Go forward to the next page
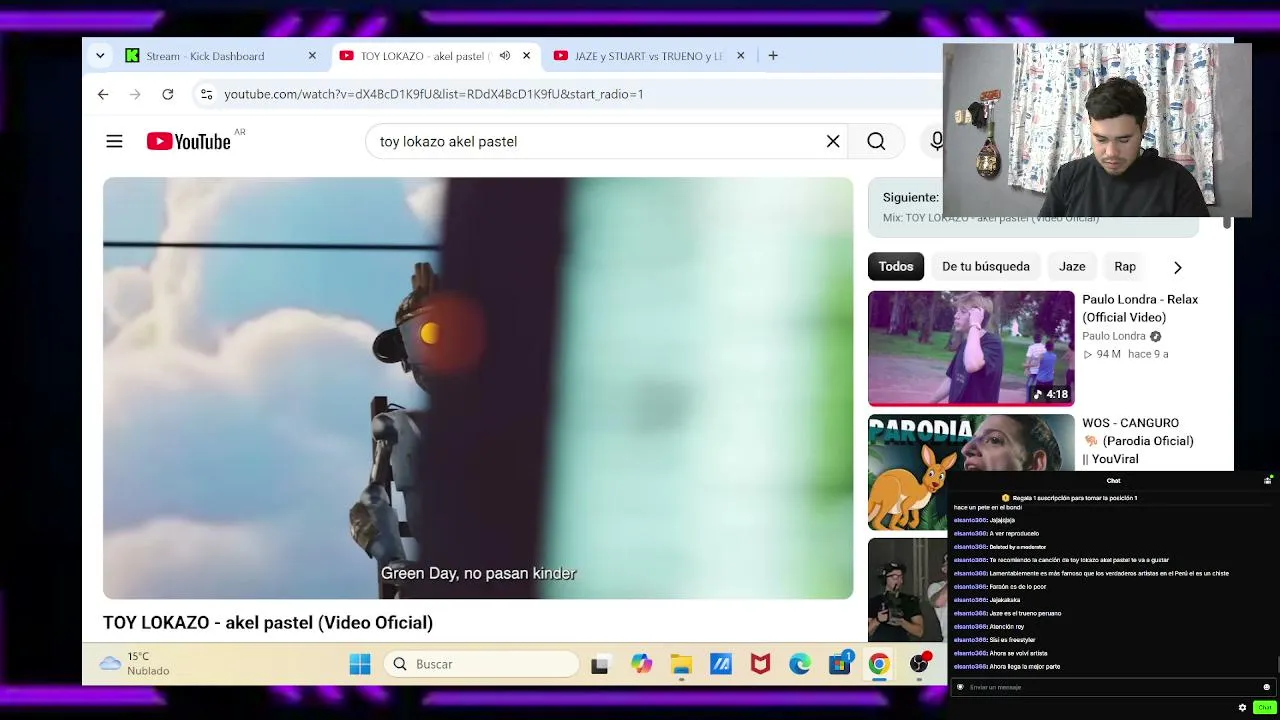 pyautogui.click(x=135, y=94)
